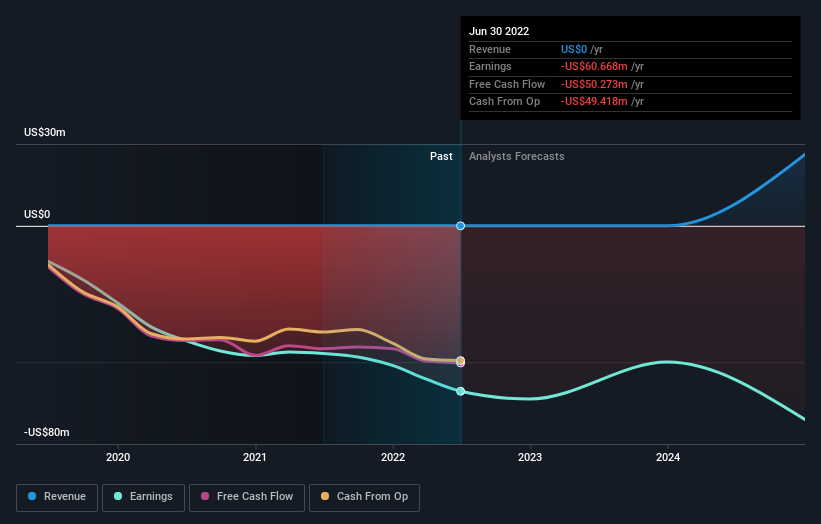Click the tooltip Free Cash Flow row label
Screen dimensions: 821x524
click(507, 84)
